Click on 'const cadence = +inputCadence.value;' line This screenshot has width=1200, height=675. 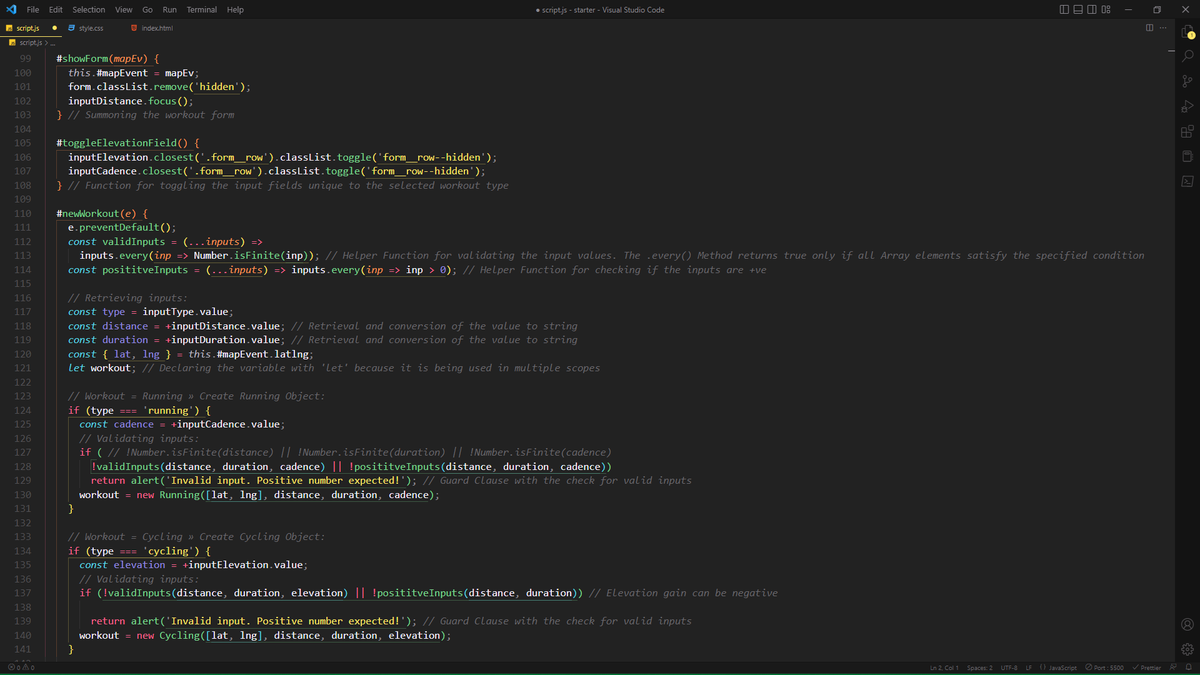click(x=183, y=424)
